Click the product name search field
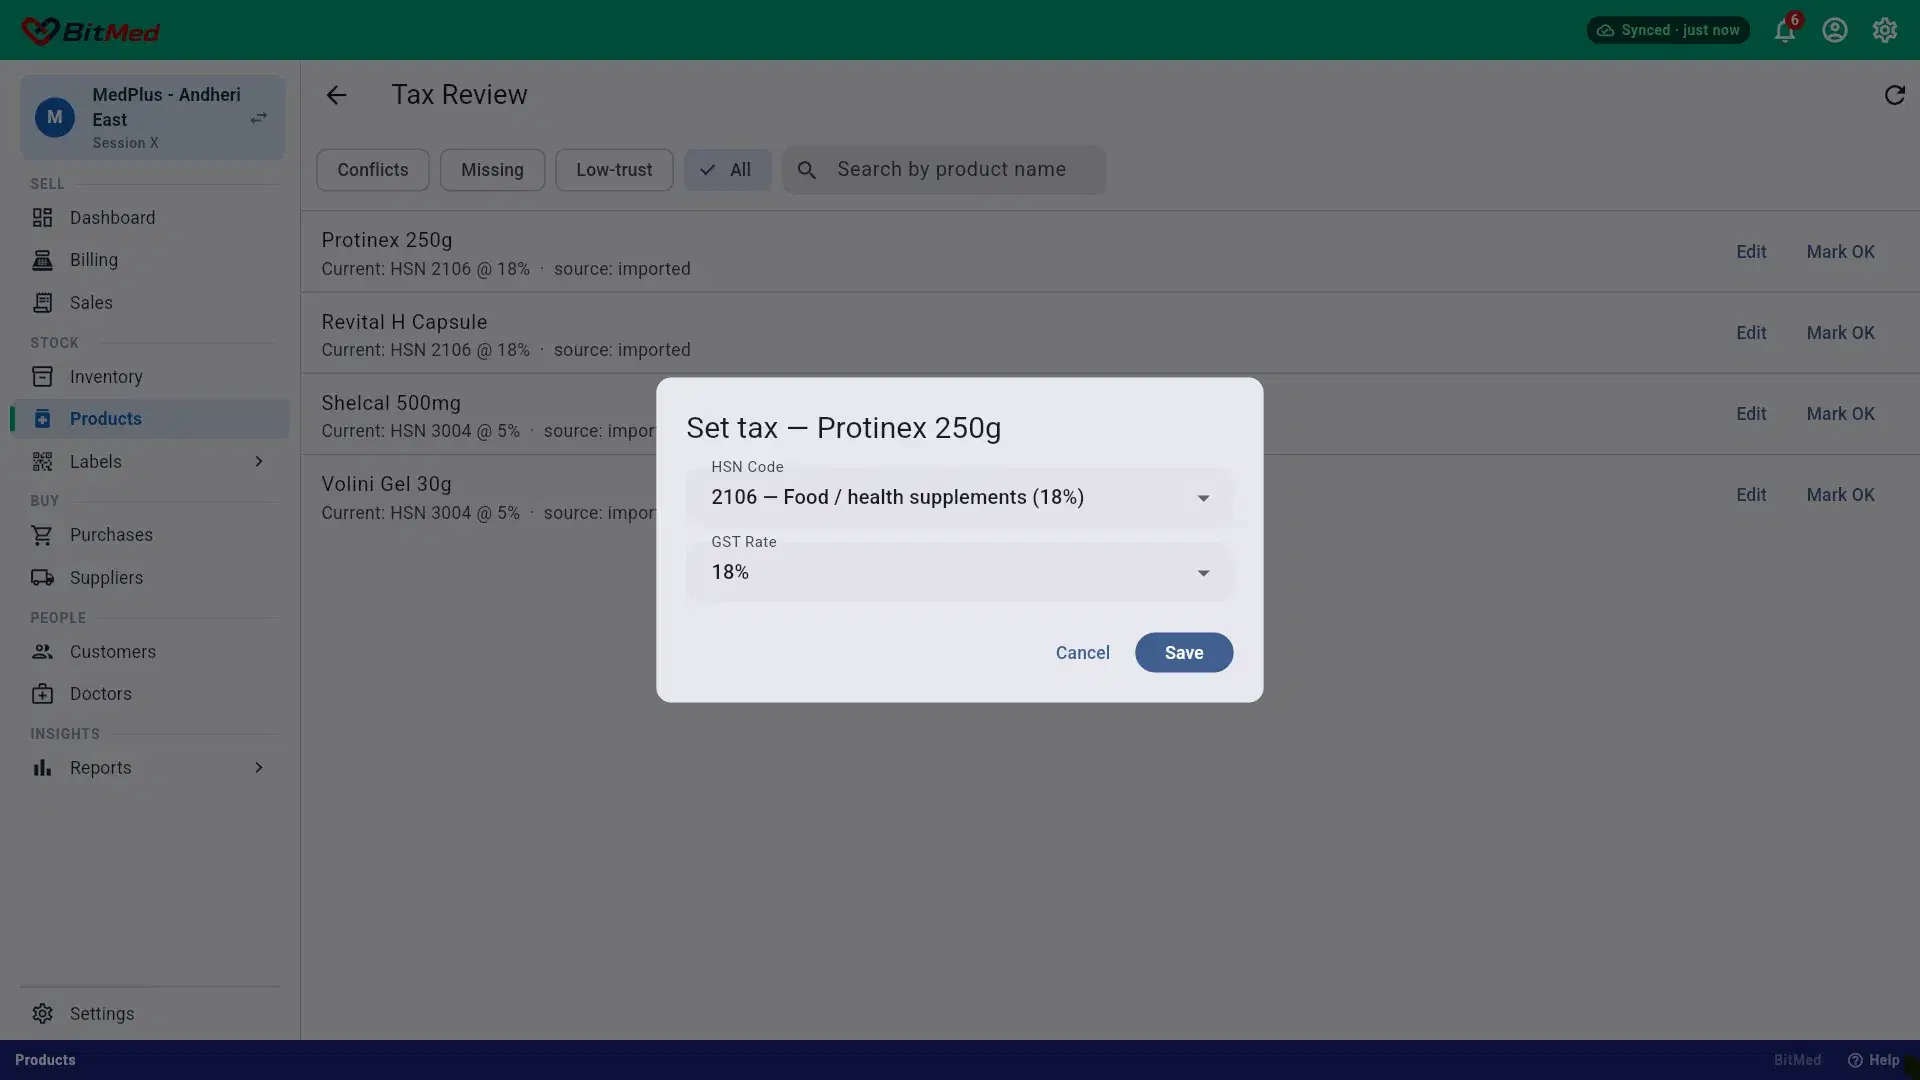This screenshot has width=1920, height=1080. coord(944,170)
